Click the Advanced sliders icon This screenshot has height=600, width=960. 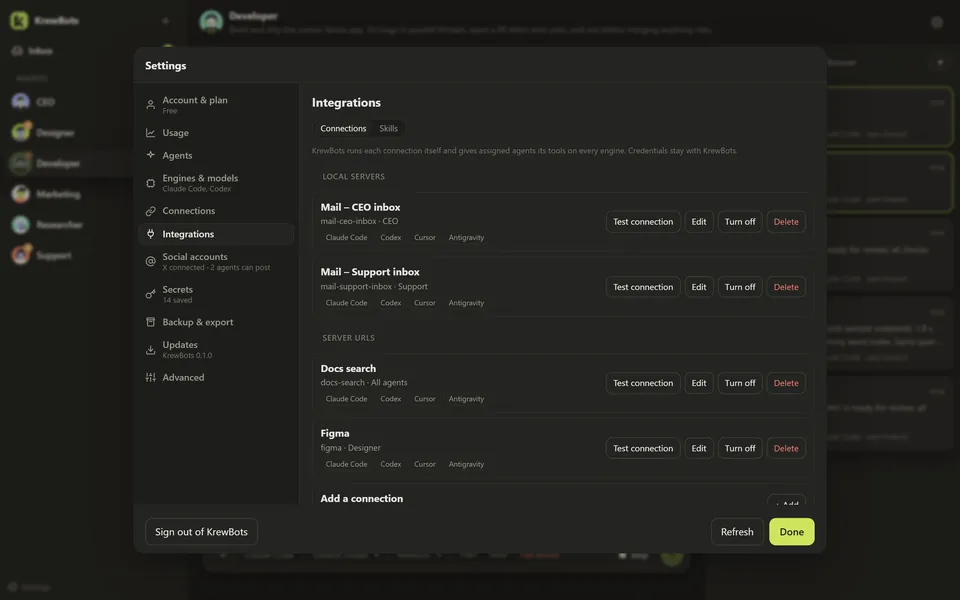tap(151, 378)
